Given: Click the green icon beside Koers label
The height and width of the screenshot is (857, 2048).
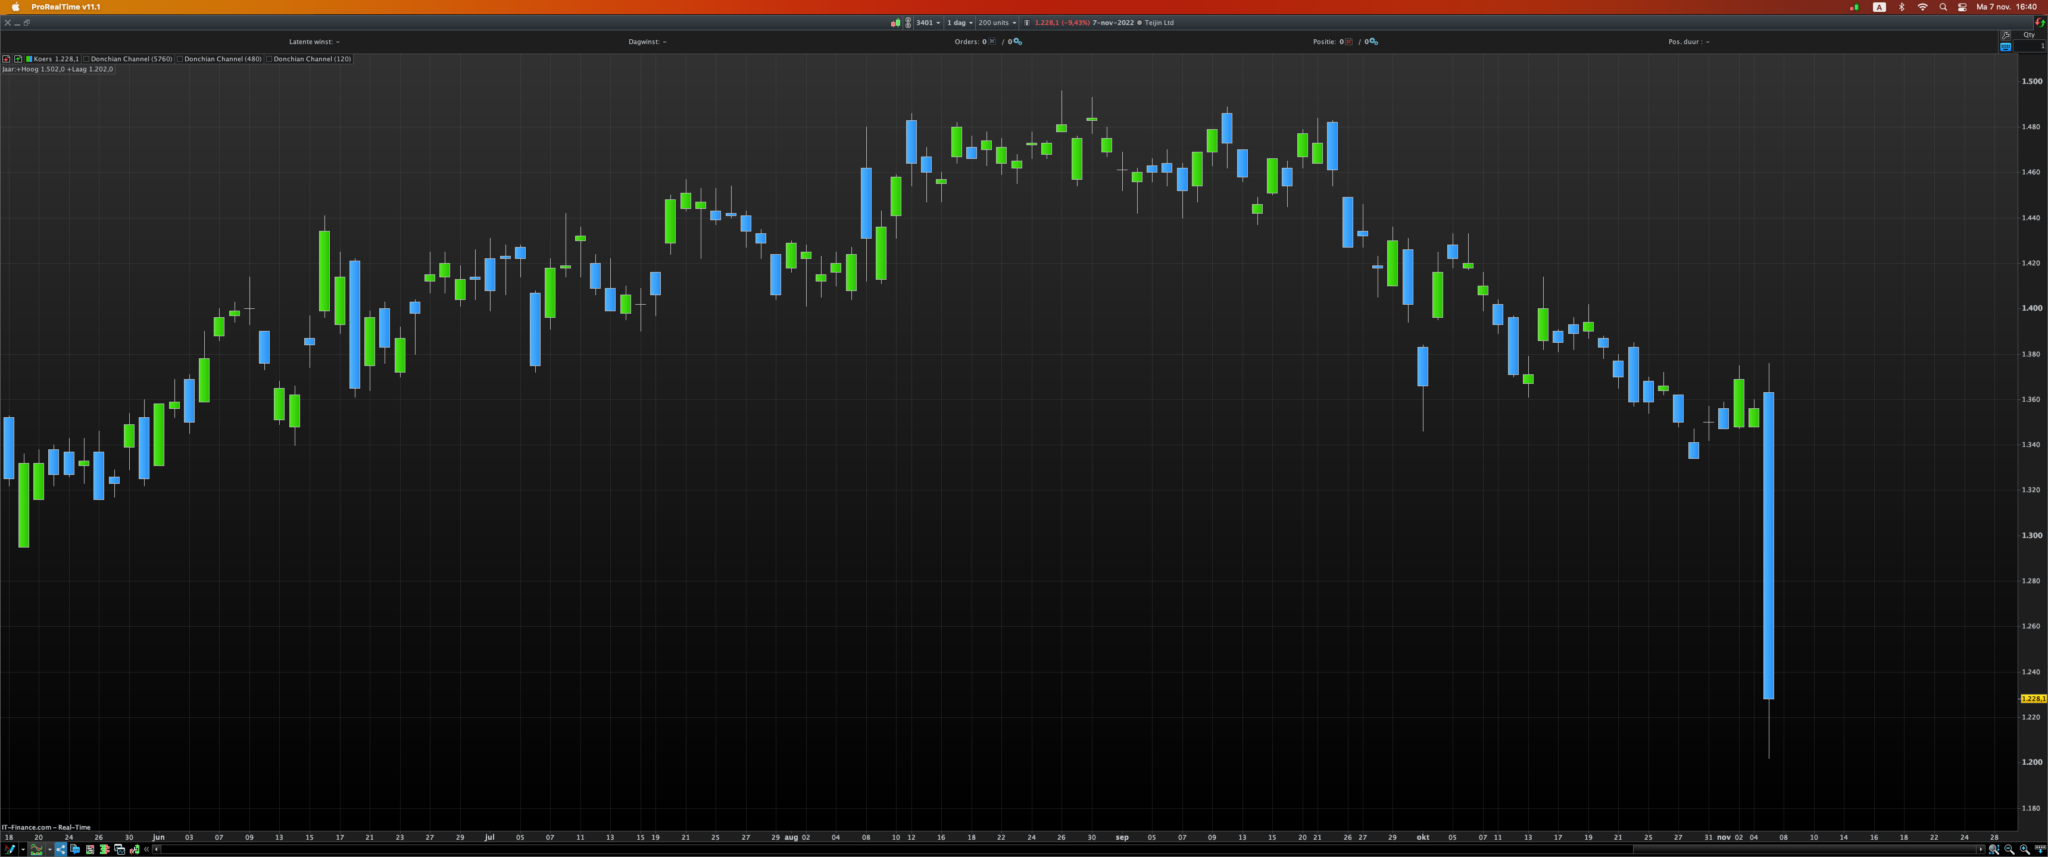Looking at the screenshot, I should click(18, 59).
